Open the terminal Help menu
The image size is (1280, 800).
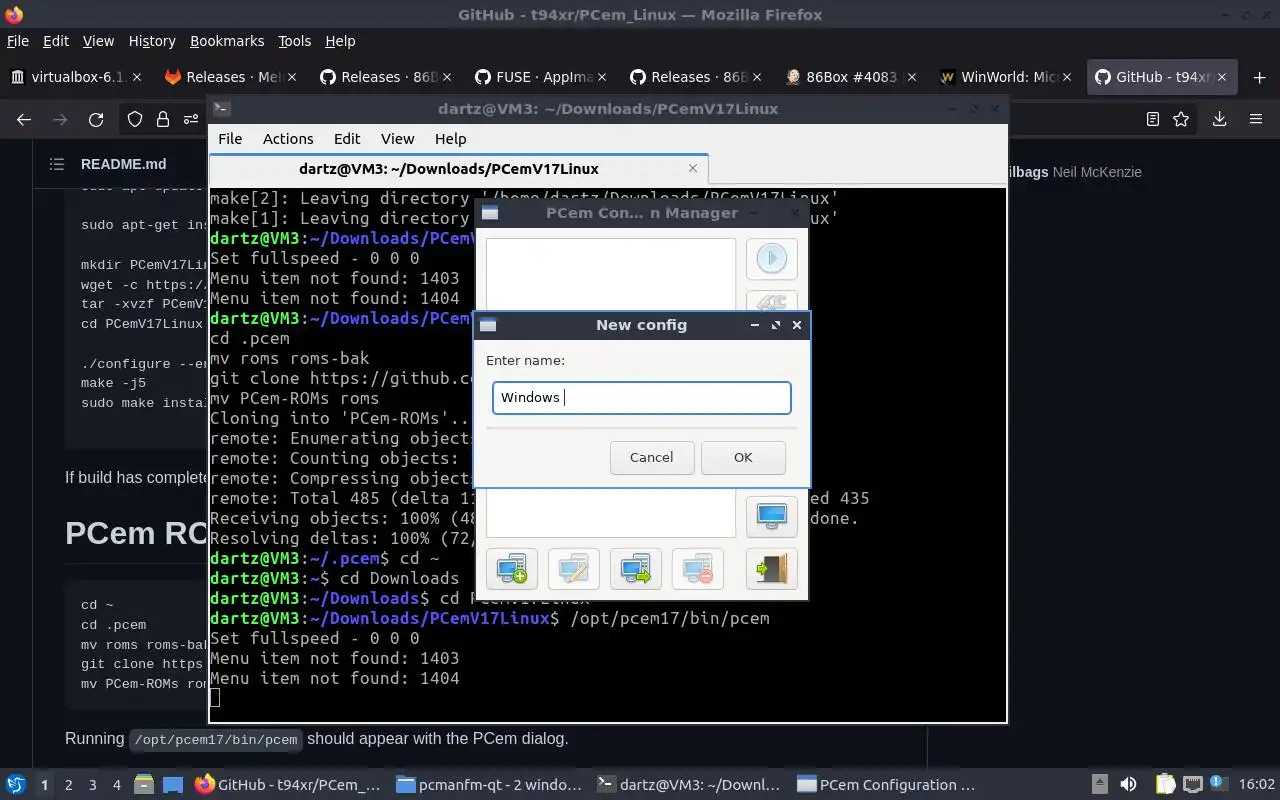[450, 139]
